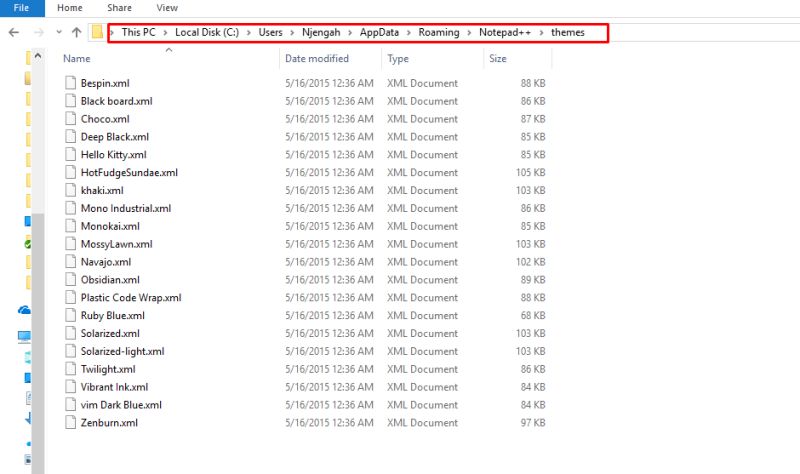Click XML Document type in Navajo.xml row
The height and width of the screenshot is (474, 800).
point(422,262)
